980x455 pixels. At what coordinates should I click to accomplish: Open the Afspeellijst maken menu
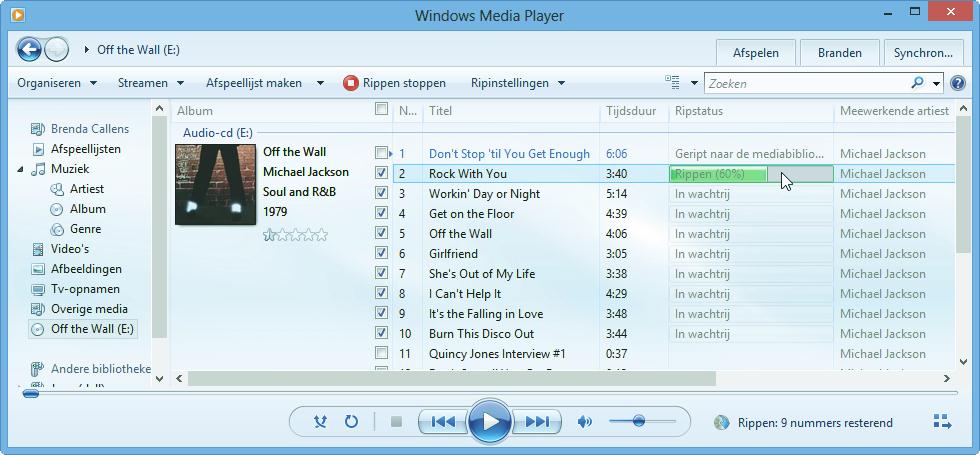254,83
